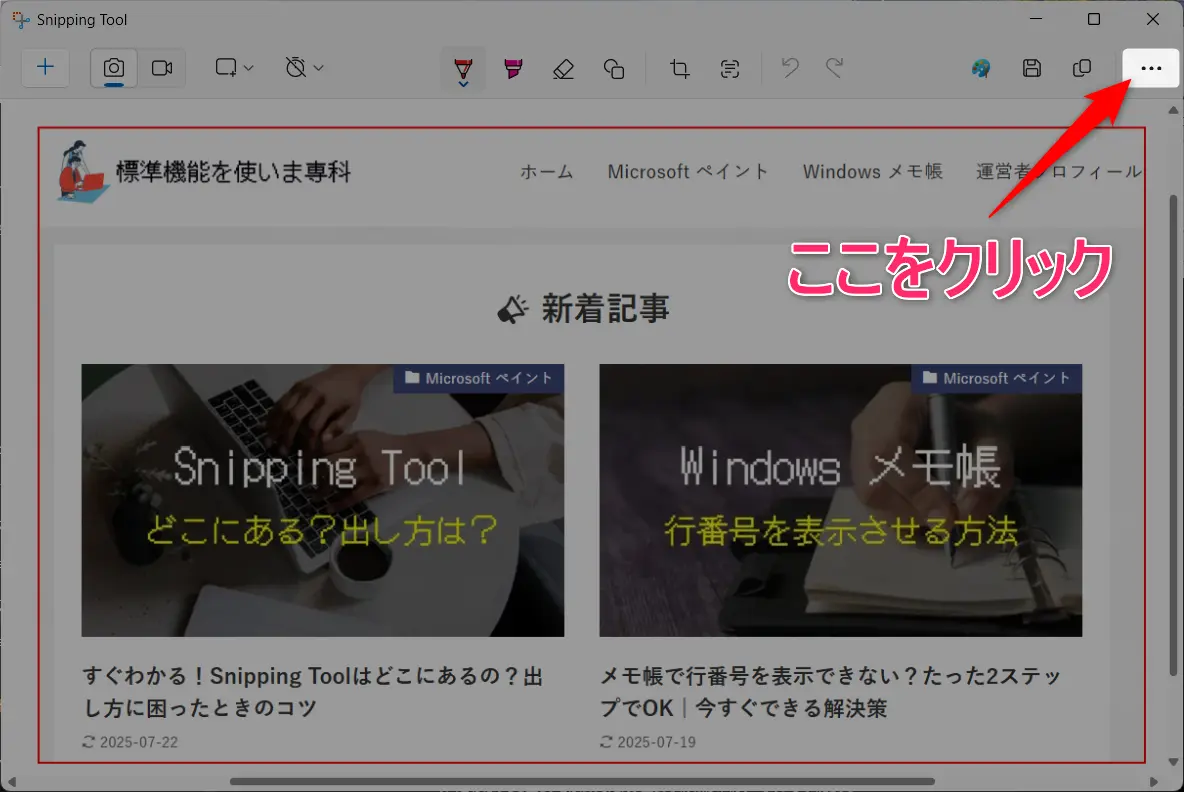Screen dimensions: 1184x792
Task: Click the Windows メモ帳 navigation link
Action: pos(872,172)
